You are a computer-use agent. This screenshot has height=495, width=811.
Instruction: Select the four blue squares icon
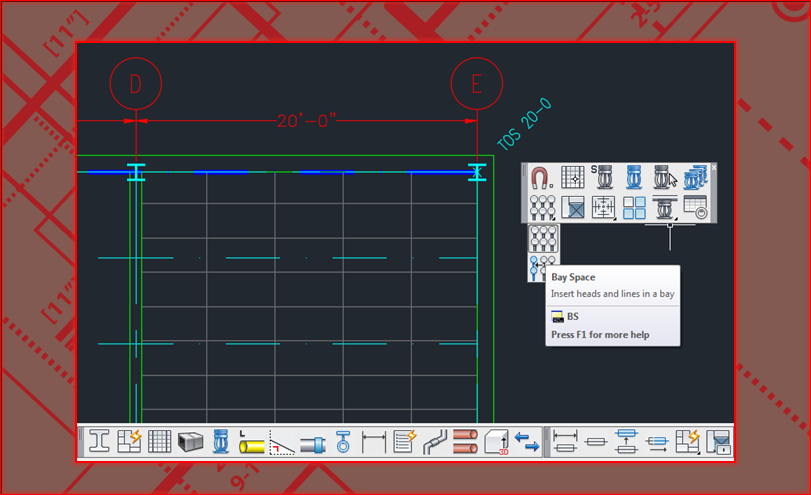click(x=633, y=208)
